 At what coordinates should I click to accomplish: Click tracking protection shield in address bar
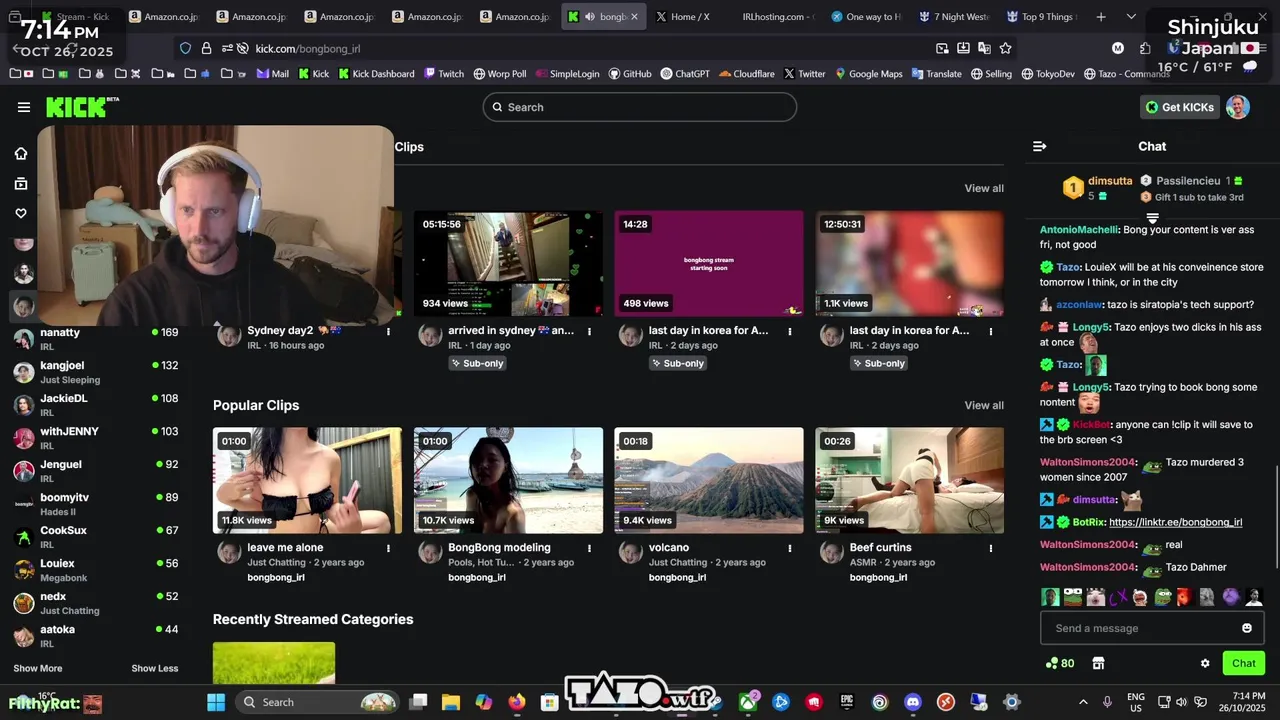point(185,48)
